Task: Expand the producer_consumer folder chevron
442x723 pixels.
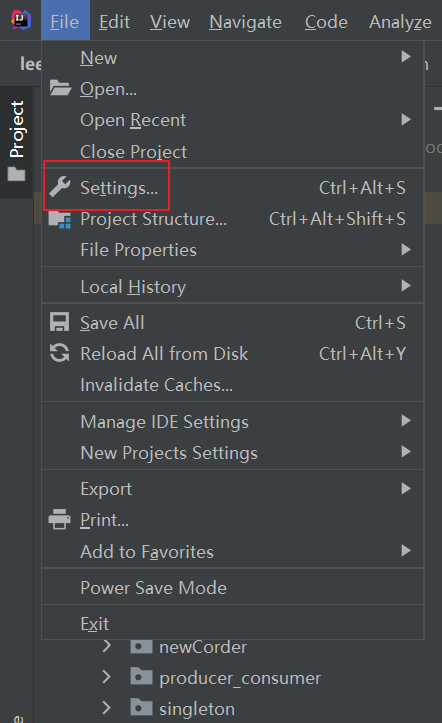Action: point(107,677)
